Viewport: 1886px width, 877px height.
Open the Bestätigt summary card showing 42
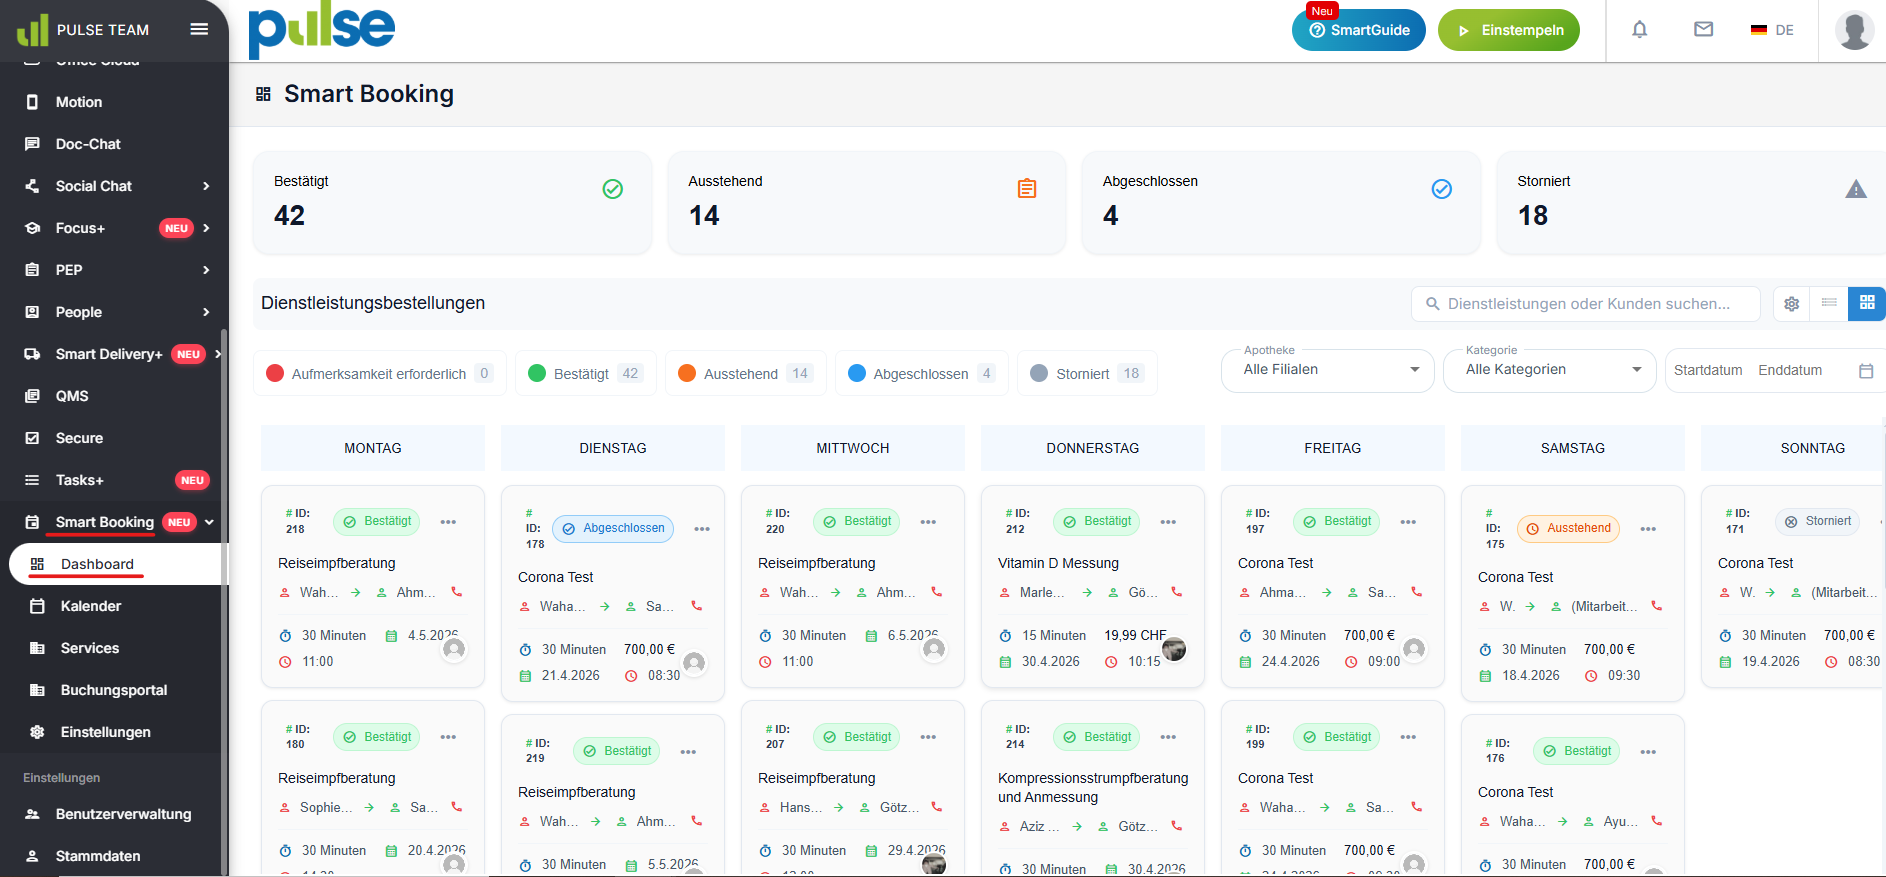pos(452,202)
